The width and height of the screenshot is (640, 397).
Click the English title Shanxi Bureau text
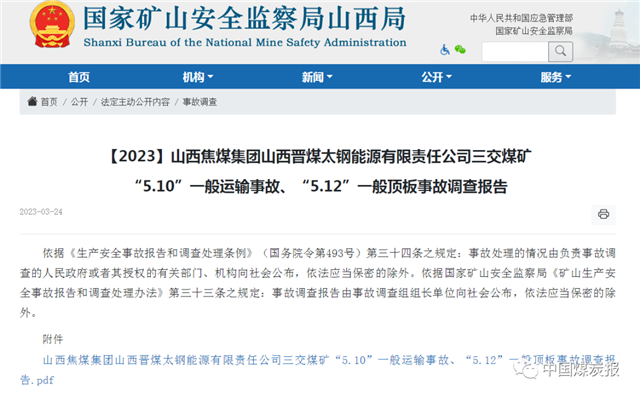click(x=245, y=42)
